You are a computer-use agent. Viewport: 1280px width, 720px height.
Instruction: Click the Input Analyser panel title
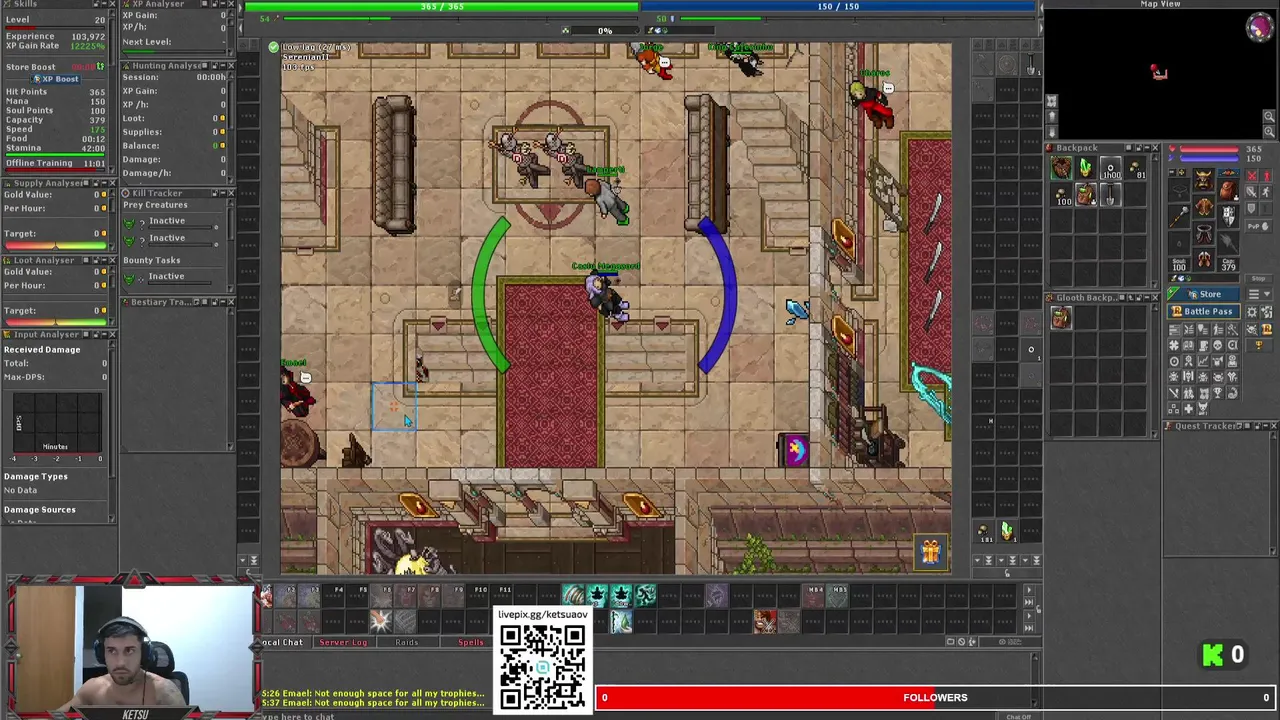[46, 334]
